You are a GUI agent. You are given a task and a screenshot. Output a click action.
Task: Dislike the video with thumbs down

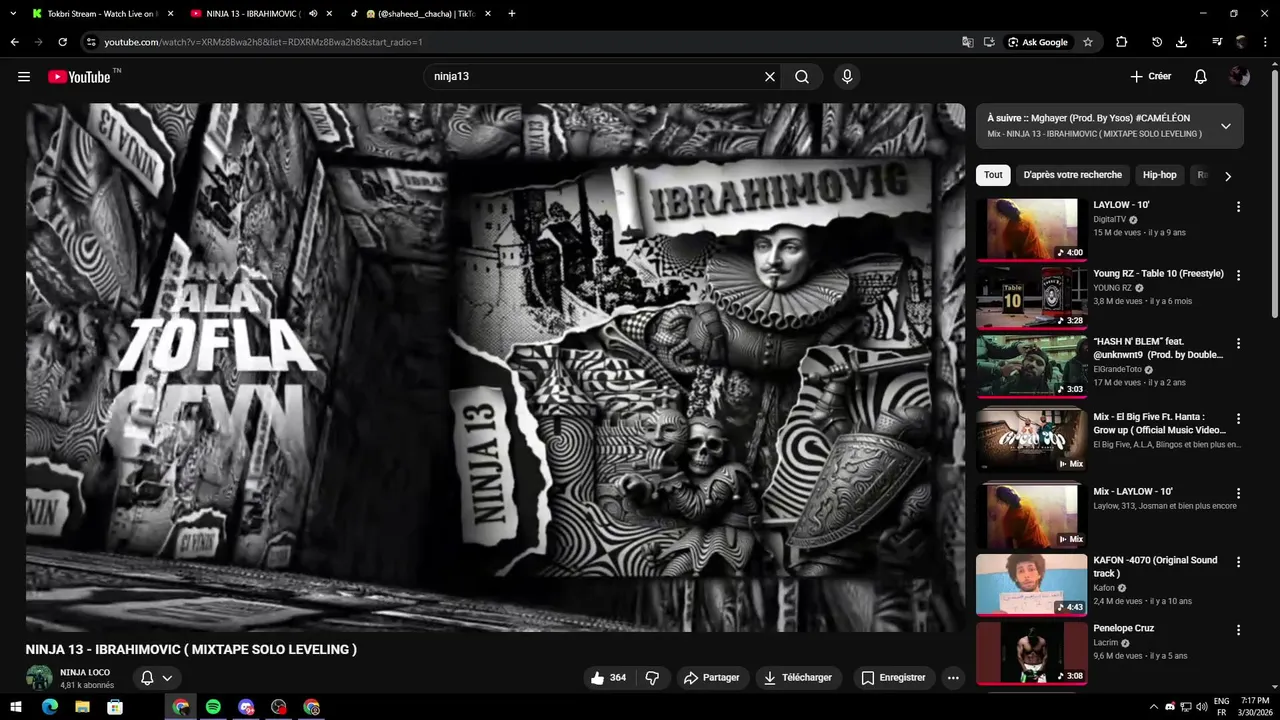tap(652, 678)
